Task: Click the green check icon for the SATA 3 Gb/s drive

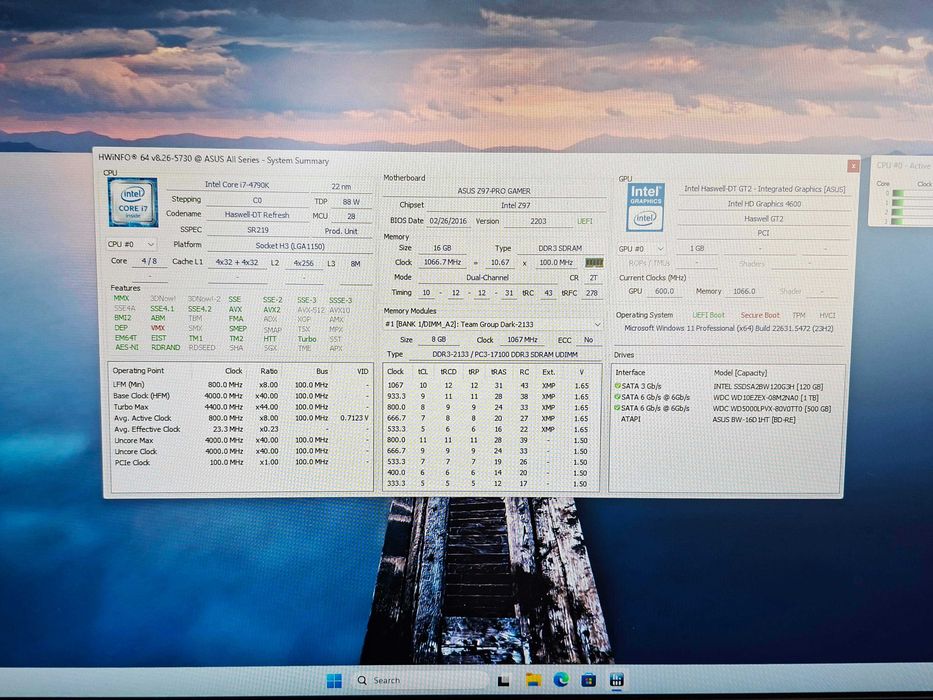Action: [618, 386]
